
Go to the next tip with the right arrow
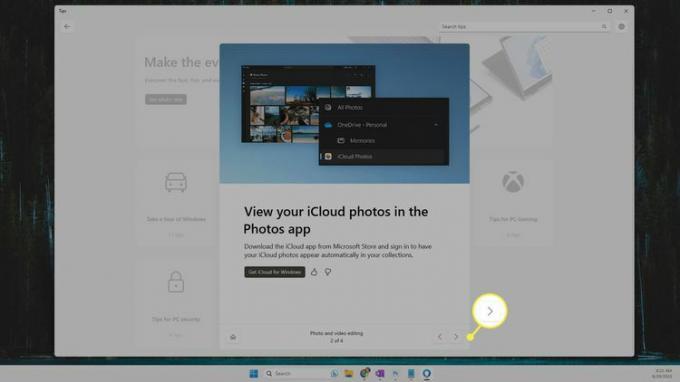tap(456, 336)
